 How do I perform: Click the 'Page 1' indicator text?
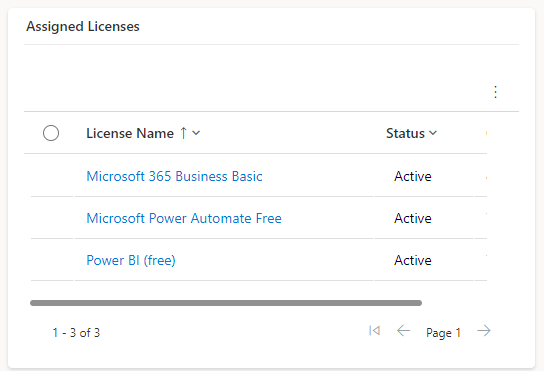pos(443,333)
